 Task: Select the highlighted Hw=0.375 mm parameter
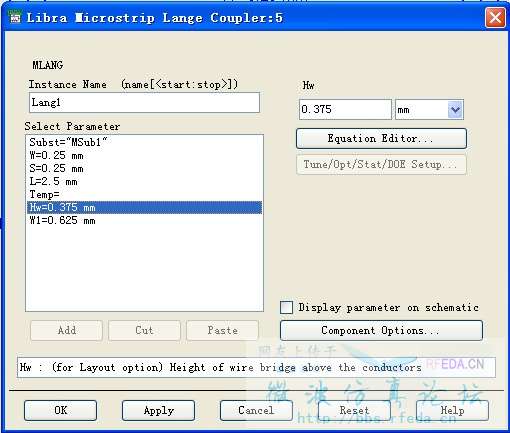coord(144,207)
